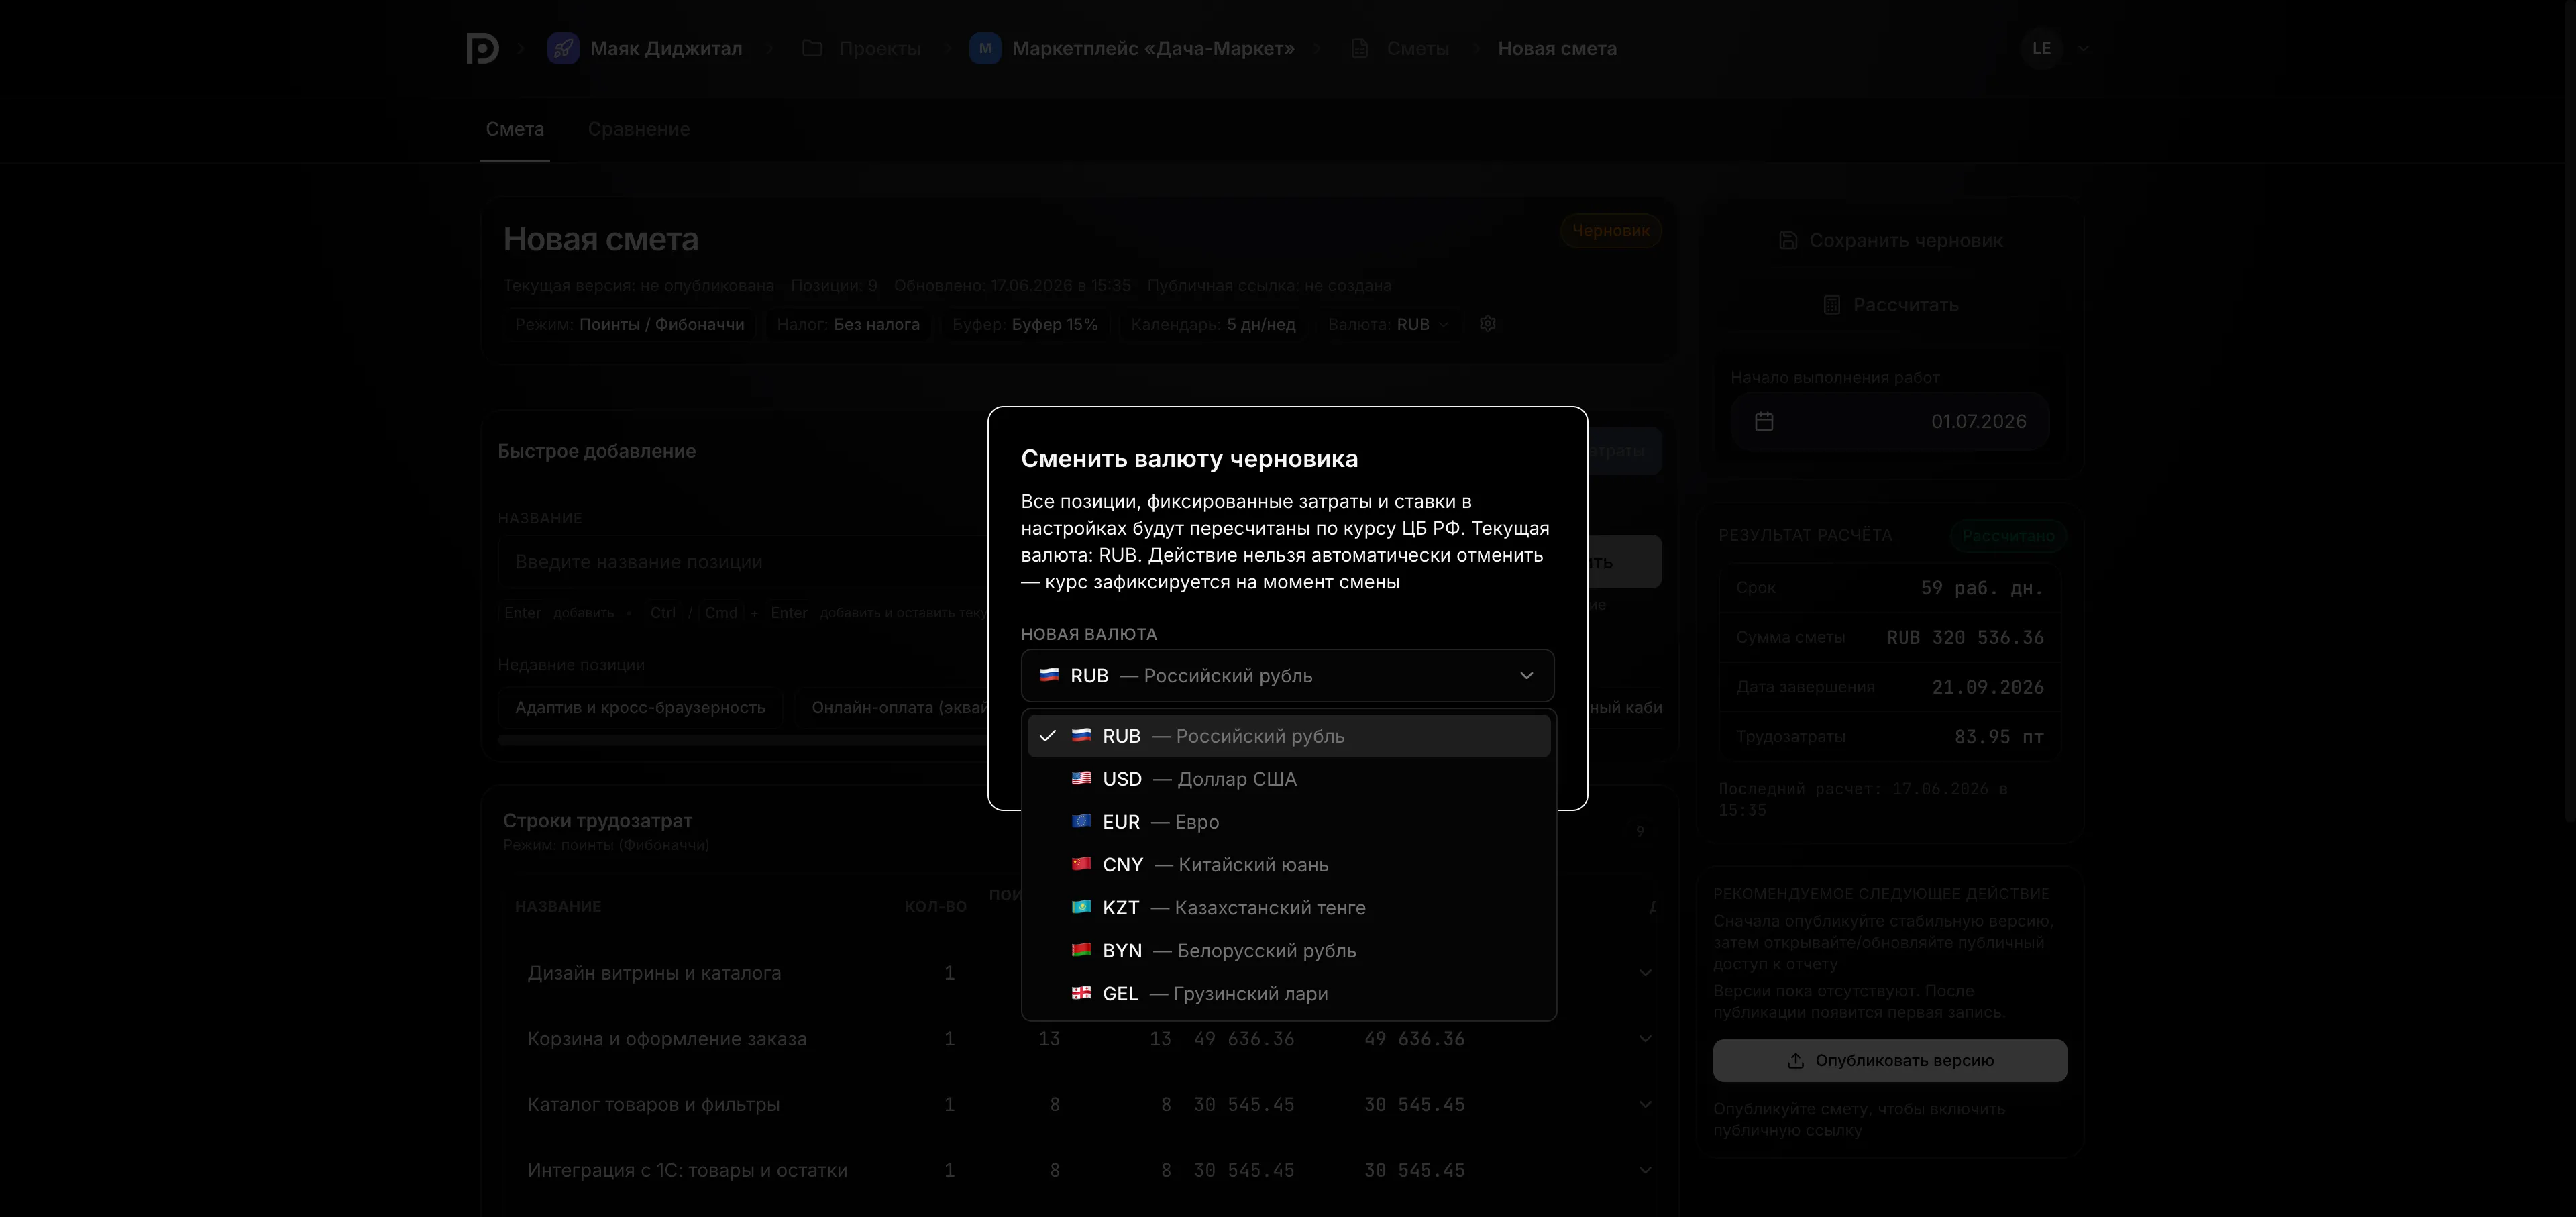The image size is (2576, 1217).
Task: Click the Буфер 15% chip
Action: 1025,325
